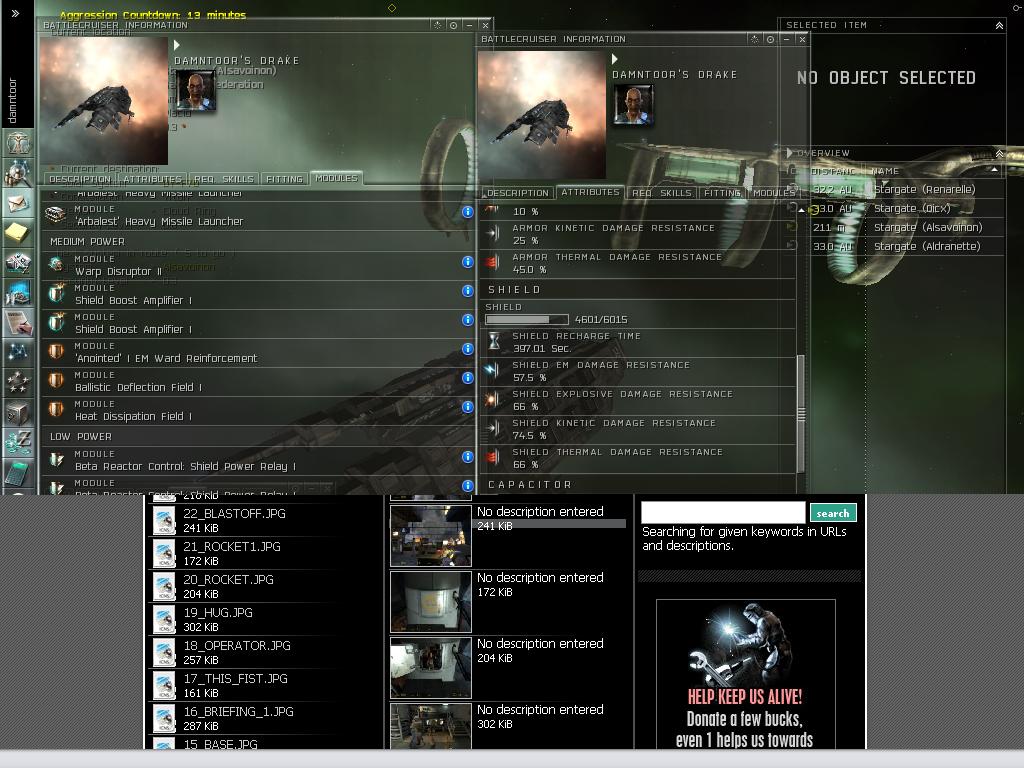Open the 17_THIS_FIST.JPG file link
This screenshot has height=768, width=1024.
[235, 679]
